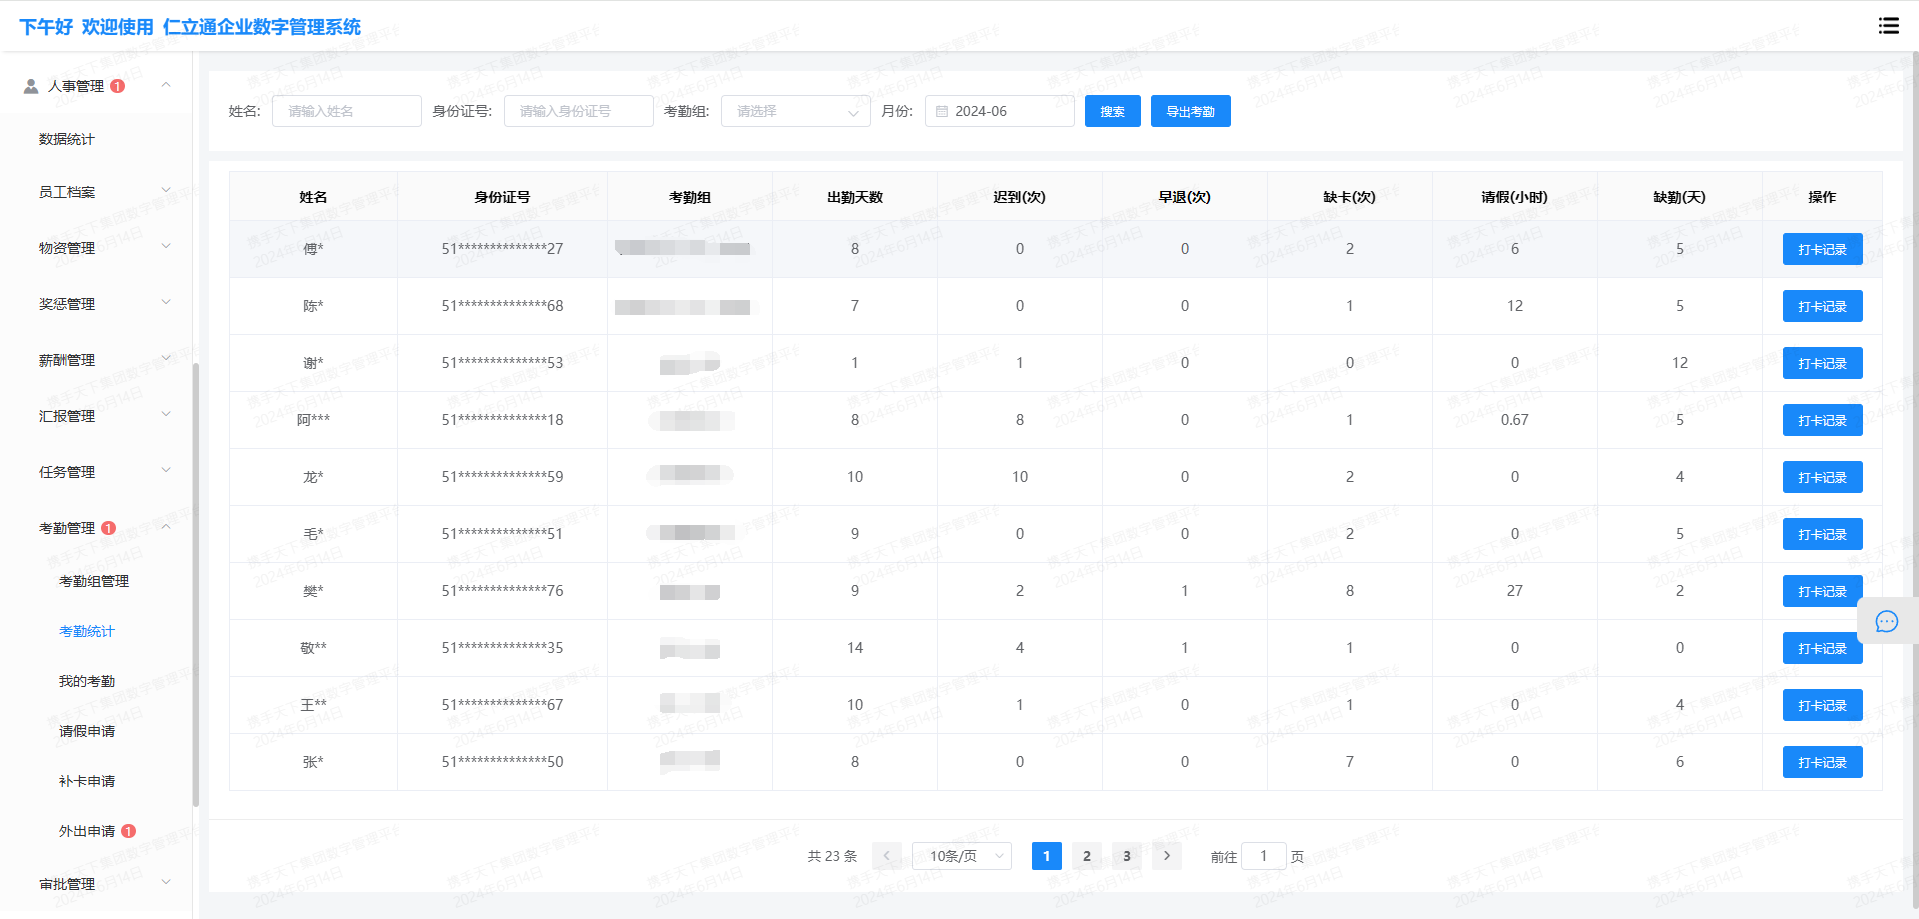Viewport: 1919px width, 919px height.
Task: Click the floating chat message icon
Action: (x=1886, y=622)
